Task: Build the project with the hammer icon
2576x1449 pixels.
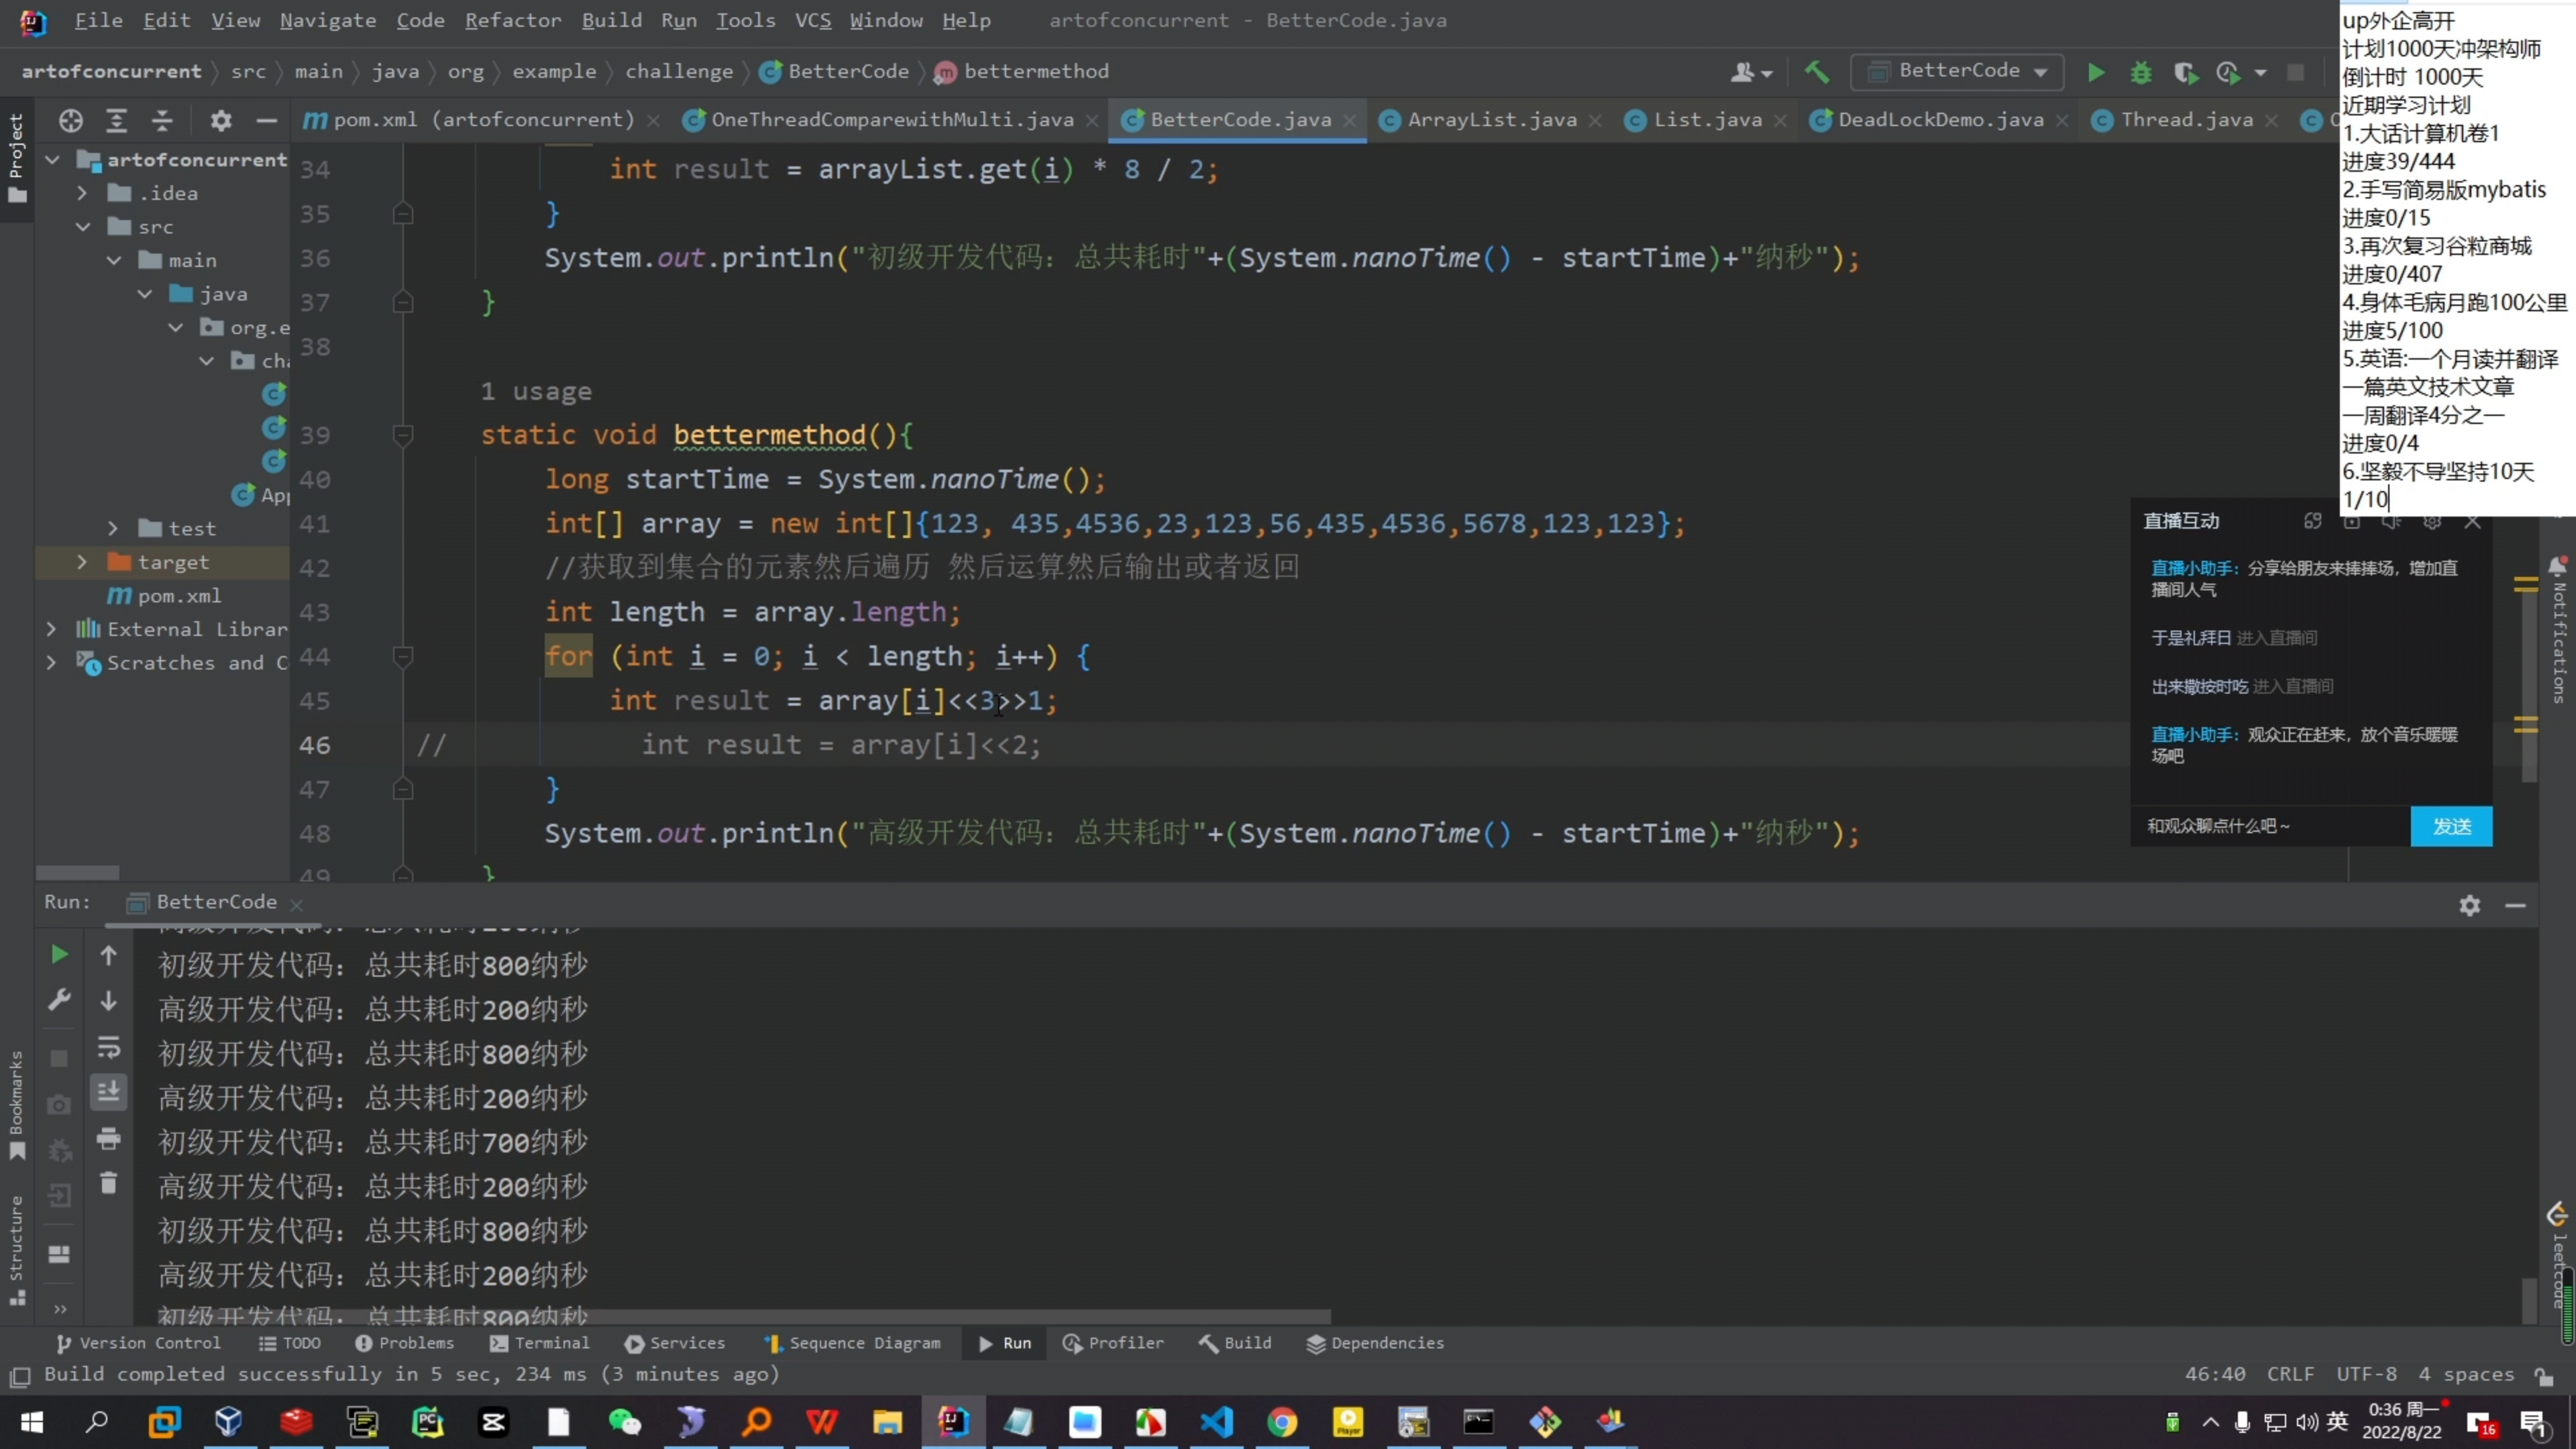Action: pyautogui.click(x=1817, y=72)
